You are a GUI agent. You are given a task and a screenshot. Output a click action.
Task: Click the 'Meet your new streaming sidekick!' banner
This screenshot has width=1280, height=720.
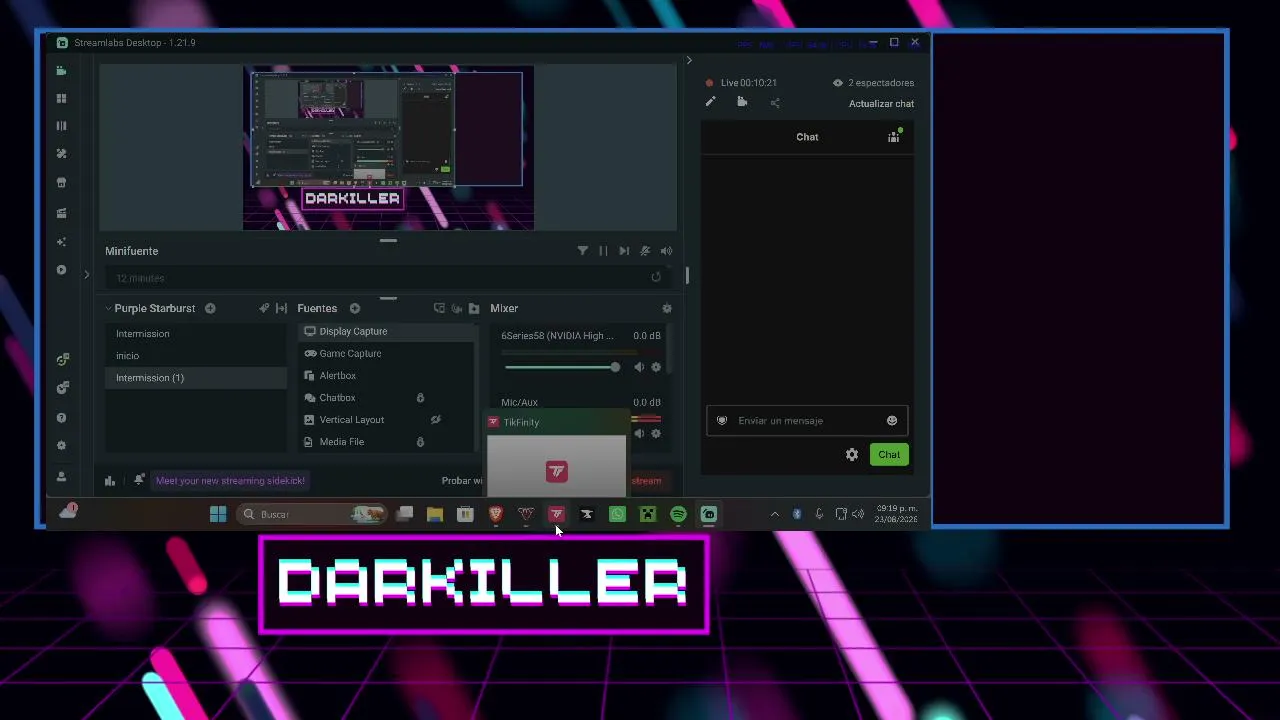230,481
